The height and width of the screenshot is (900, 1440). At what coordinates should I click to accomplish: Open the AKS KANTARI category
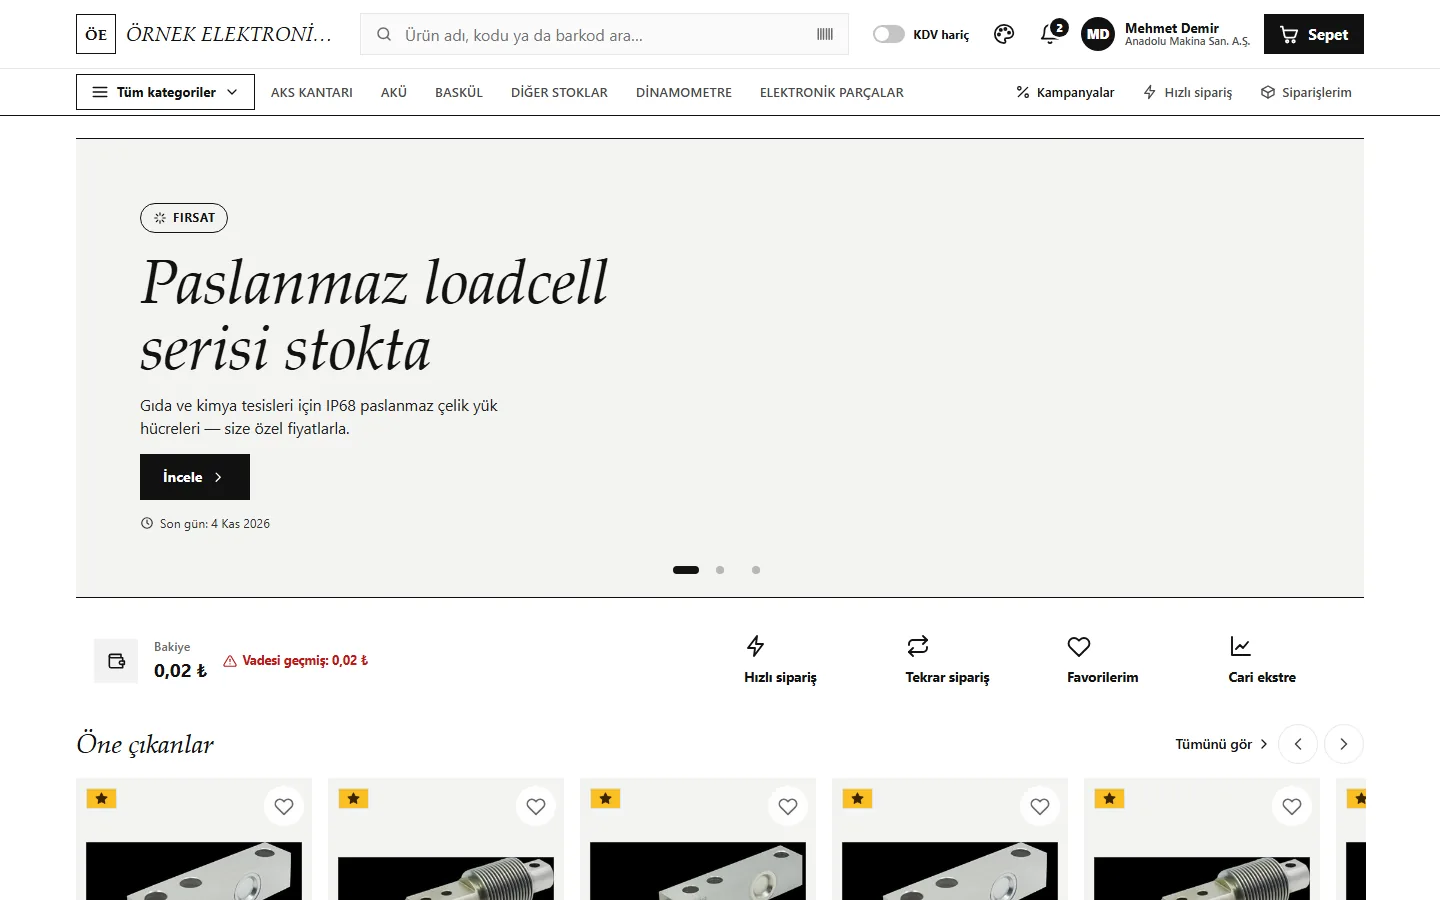click(312, 92)
